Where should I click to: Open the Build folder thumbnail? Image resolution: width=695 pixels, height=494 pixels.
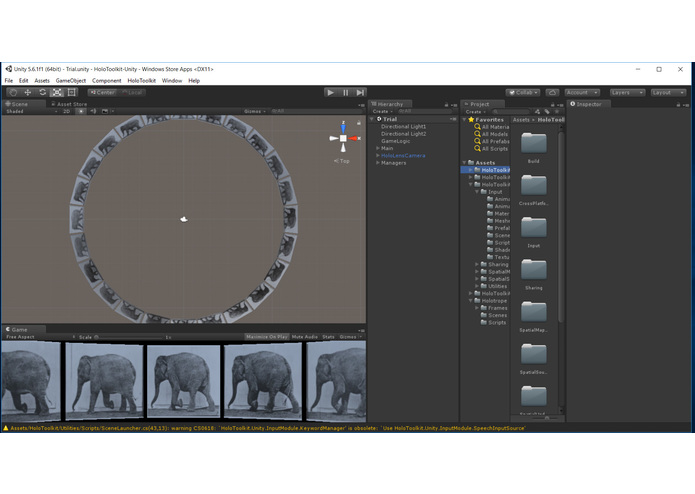534,143
